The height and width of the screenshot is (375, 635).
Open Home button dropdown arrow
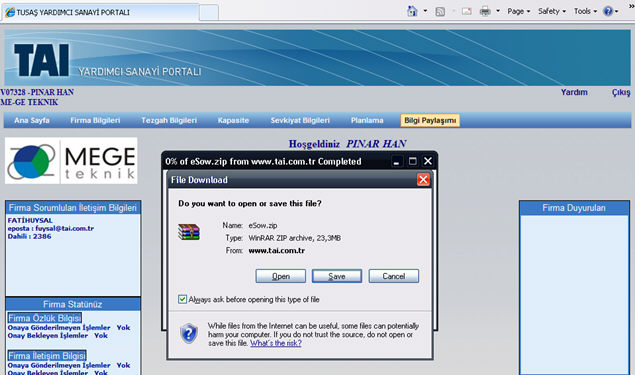[425, 11]
